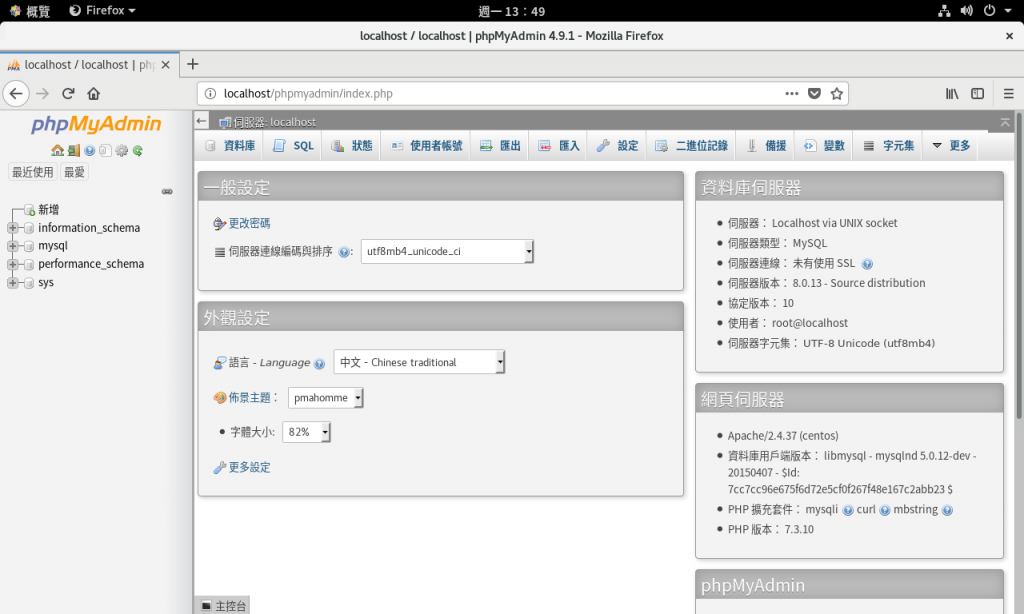This screenshot has height=614, width=1024.
Task: Open the 使用者帳號 tab
Action: coord(426,146)
